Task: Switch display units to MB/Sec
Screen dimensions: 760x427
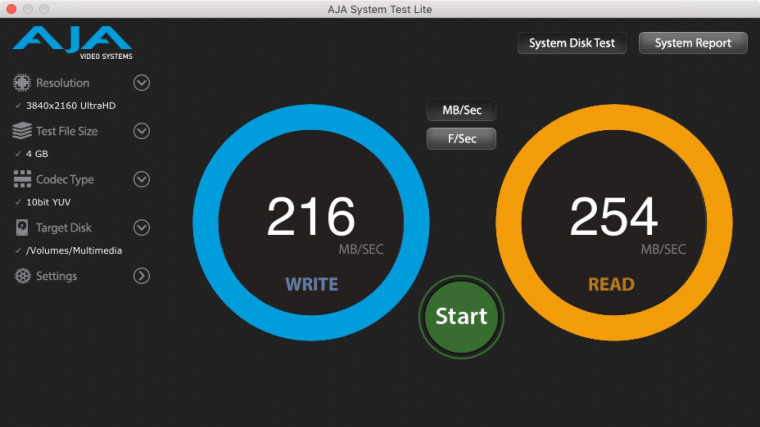Action: pos(461,110)
